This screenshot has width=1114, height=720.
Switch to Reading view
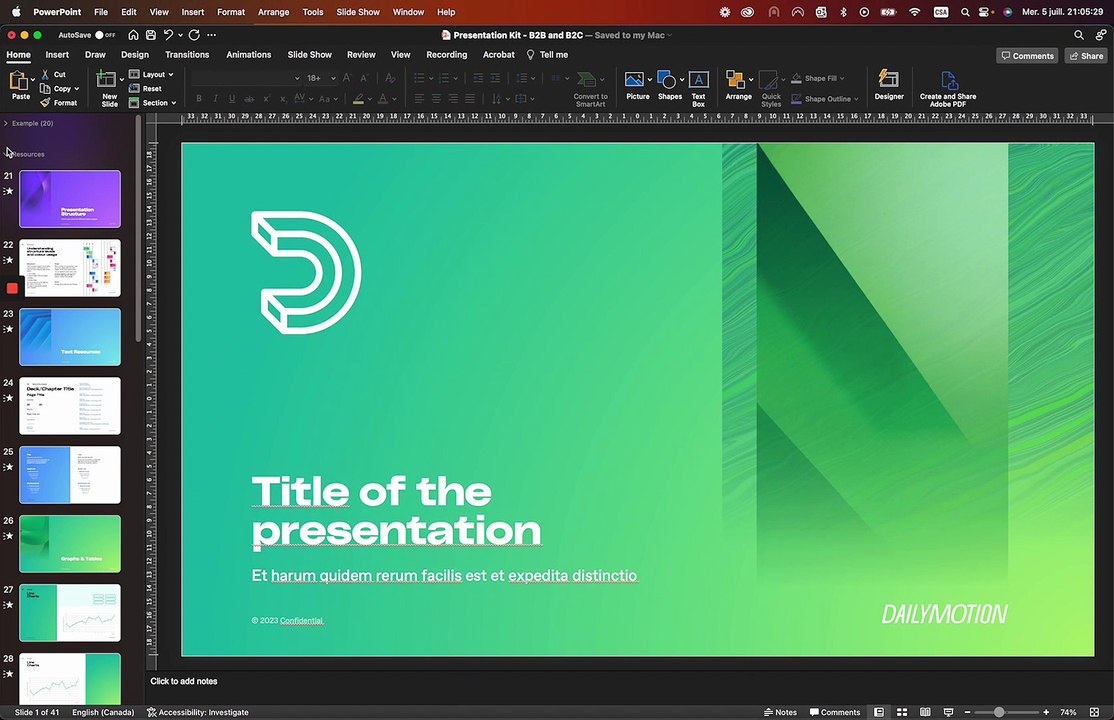[925, 712]
